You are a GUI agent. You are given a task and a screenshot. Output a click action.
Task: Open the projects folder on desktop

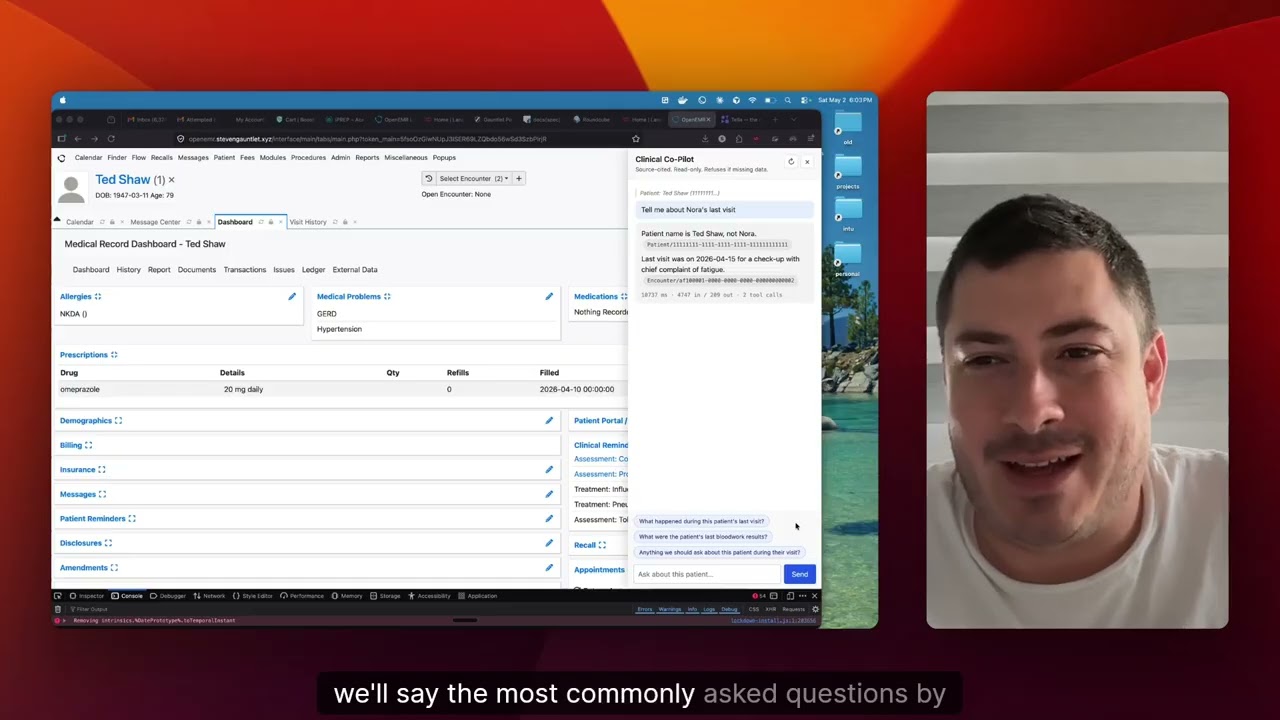[x=848, y=171]
